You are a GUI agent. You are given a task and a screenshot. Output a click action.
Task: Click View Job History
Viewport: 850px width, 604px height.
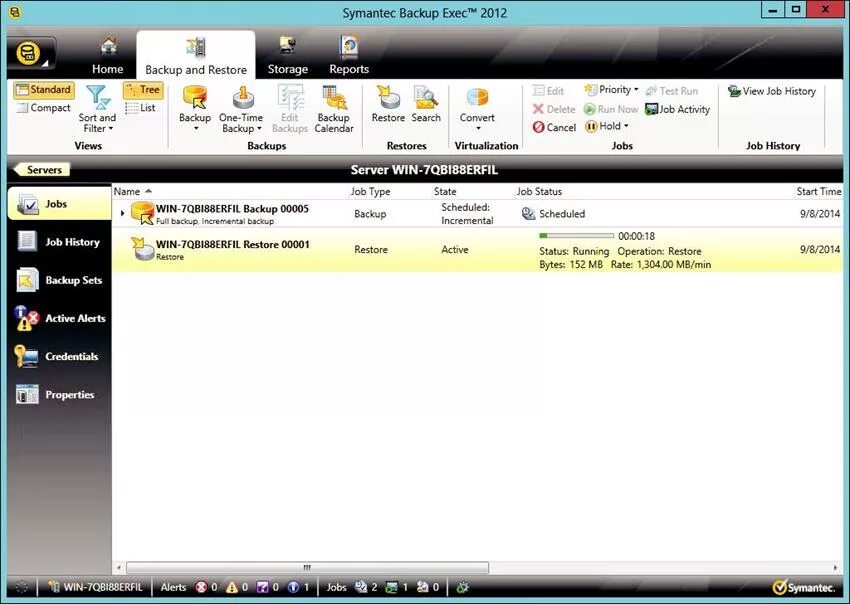click(x=772, y=91)
